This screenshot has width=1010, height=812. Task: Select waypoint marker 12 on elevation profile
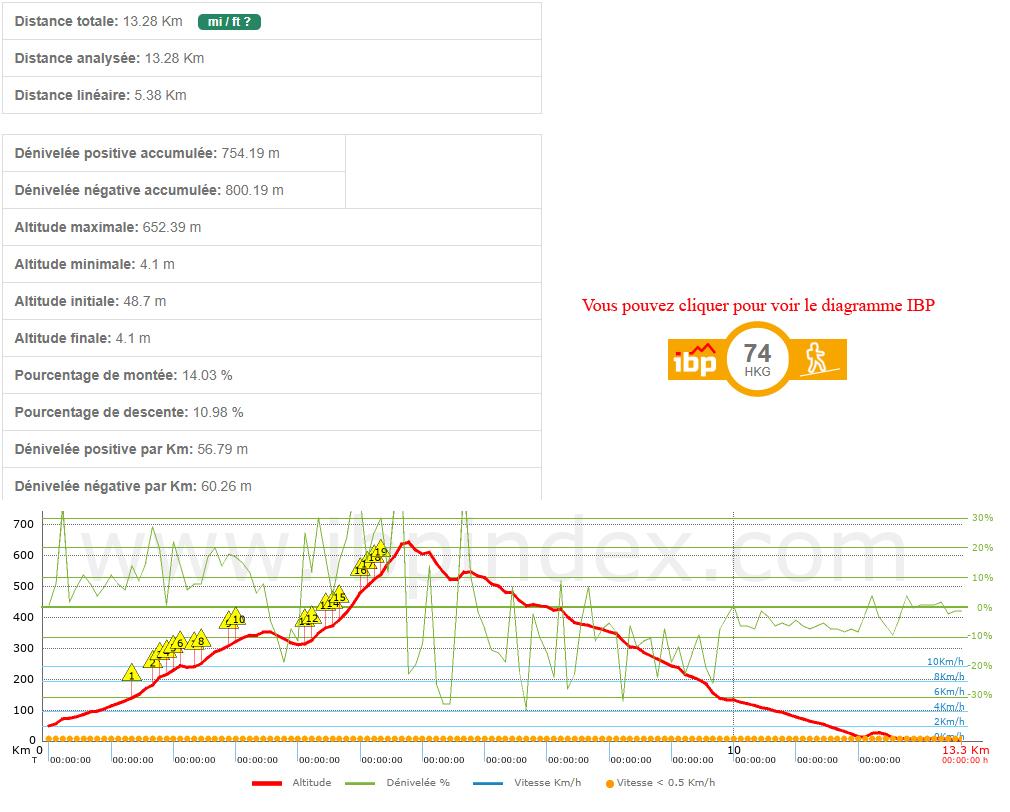point(312,616)
